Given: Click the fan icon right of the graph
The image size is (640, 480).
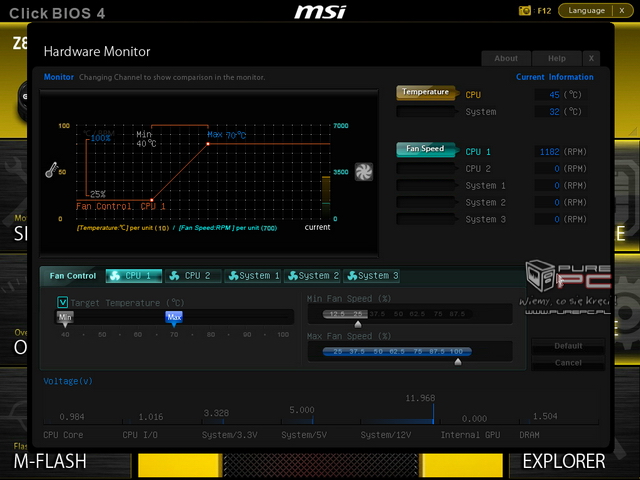Looking at the screenshot, I should pyautogui.click(x=363, y=172).
